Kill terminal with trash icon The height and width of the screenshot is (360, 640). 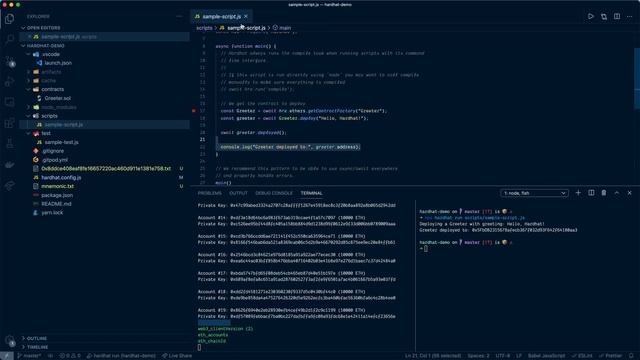pyautogui.click(x=604, y=193)
